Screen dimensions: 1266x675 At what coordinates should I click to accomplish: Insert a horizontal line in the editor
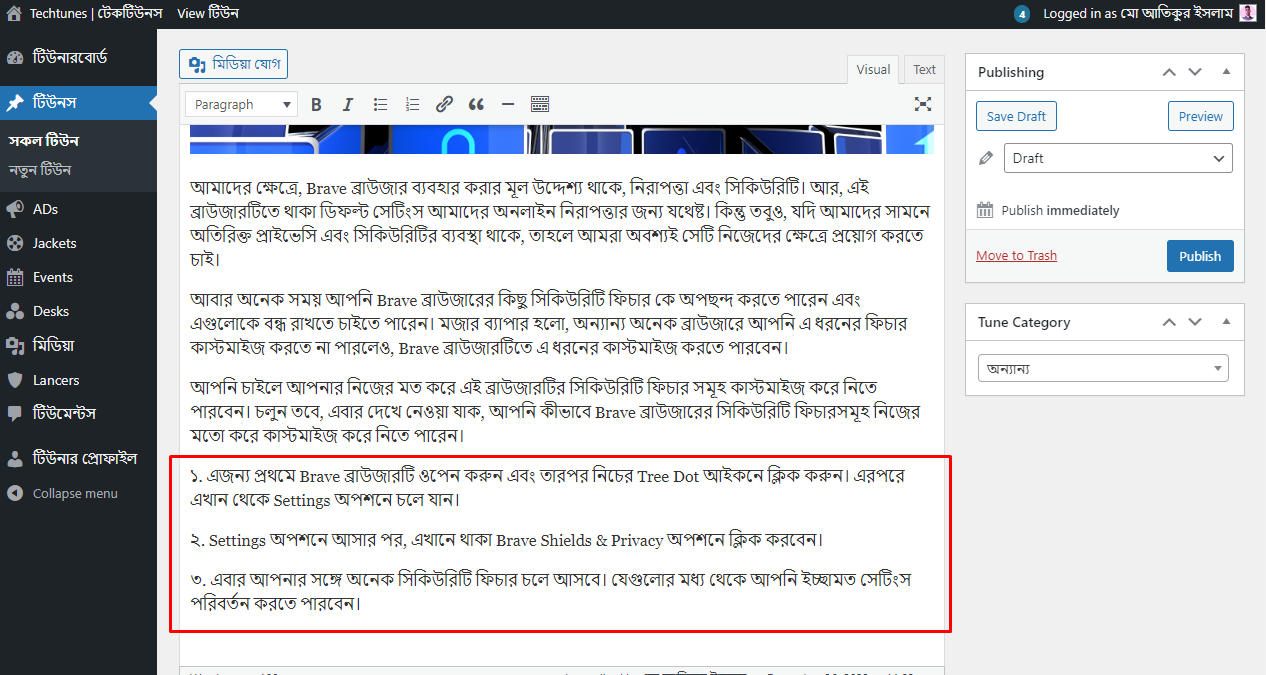point(508,103)
